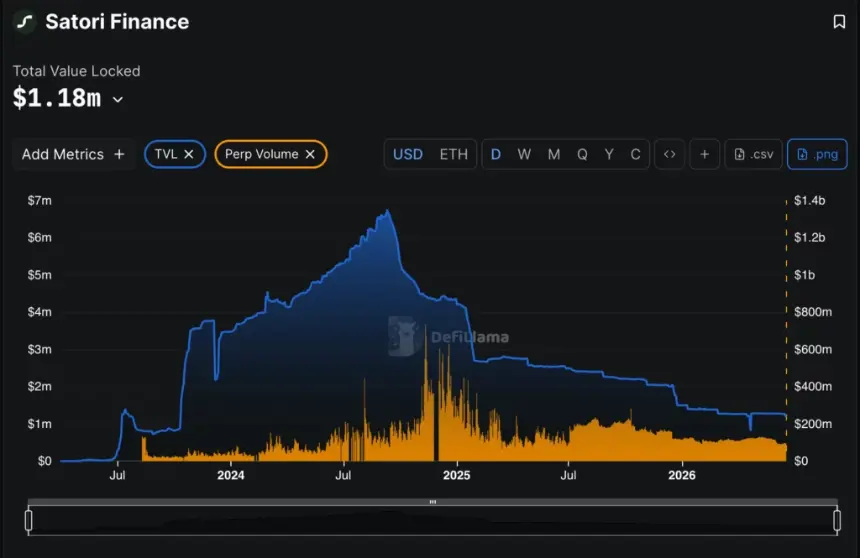Expand the Total Value Locked dropdown chevron
This screenshot has height=558, width=860.
point(117,99)
